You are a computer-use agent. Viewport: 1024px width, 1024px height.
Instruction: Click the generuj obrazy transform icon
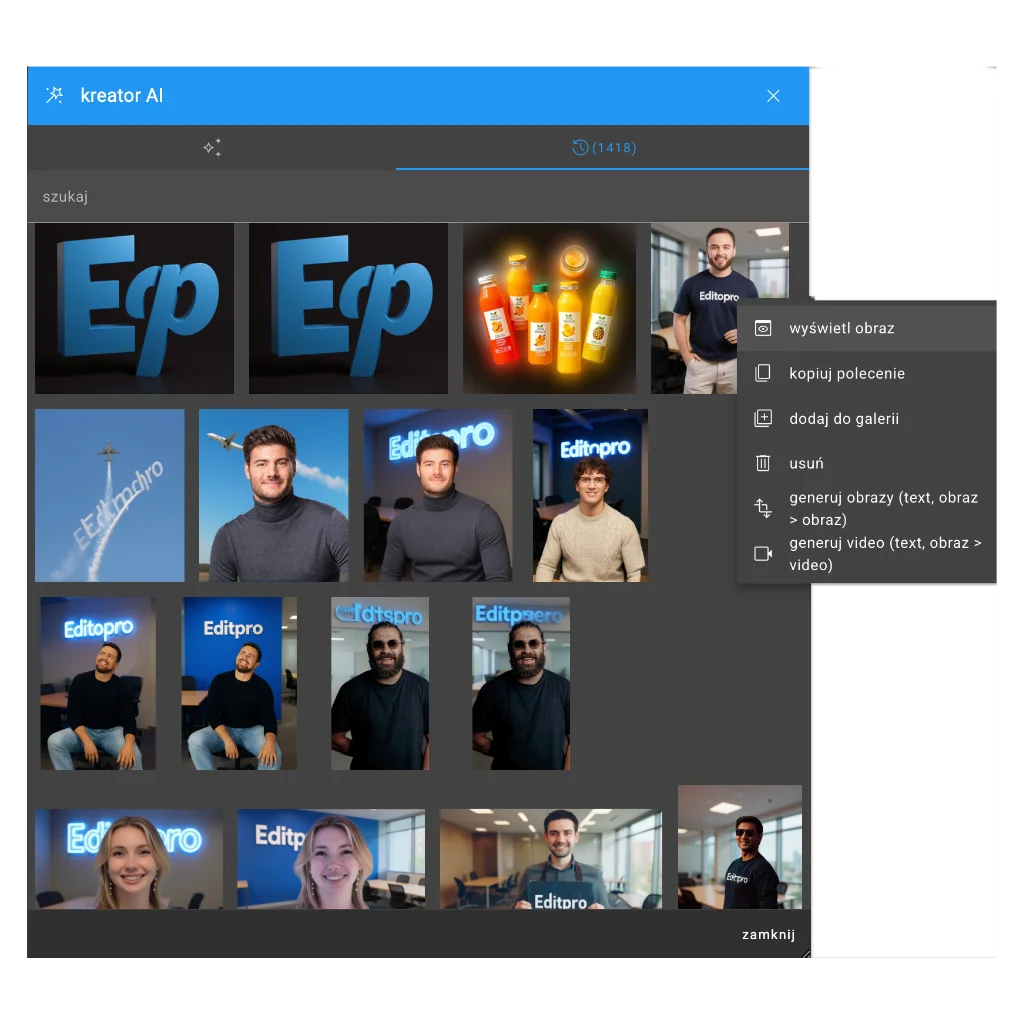click(x=763, y=508)
